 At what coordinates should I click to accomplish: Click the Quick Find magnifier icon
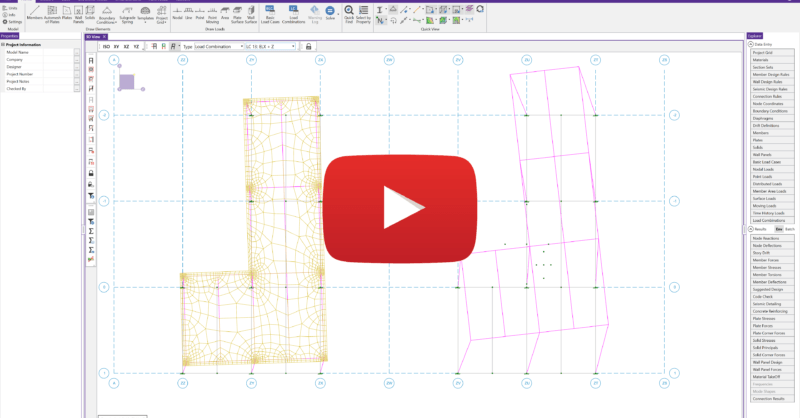pyautogui.click(x=349, y=13)
